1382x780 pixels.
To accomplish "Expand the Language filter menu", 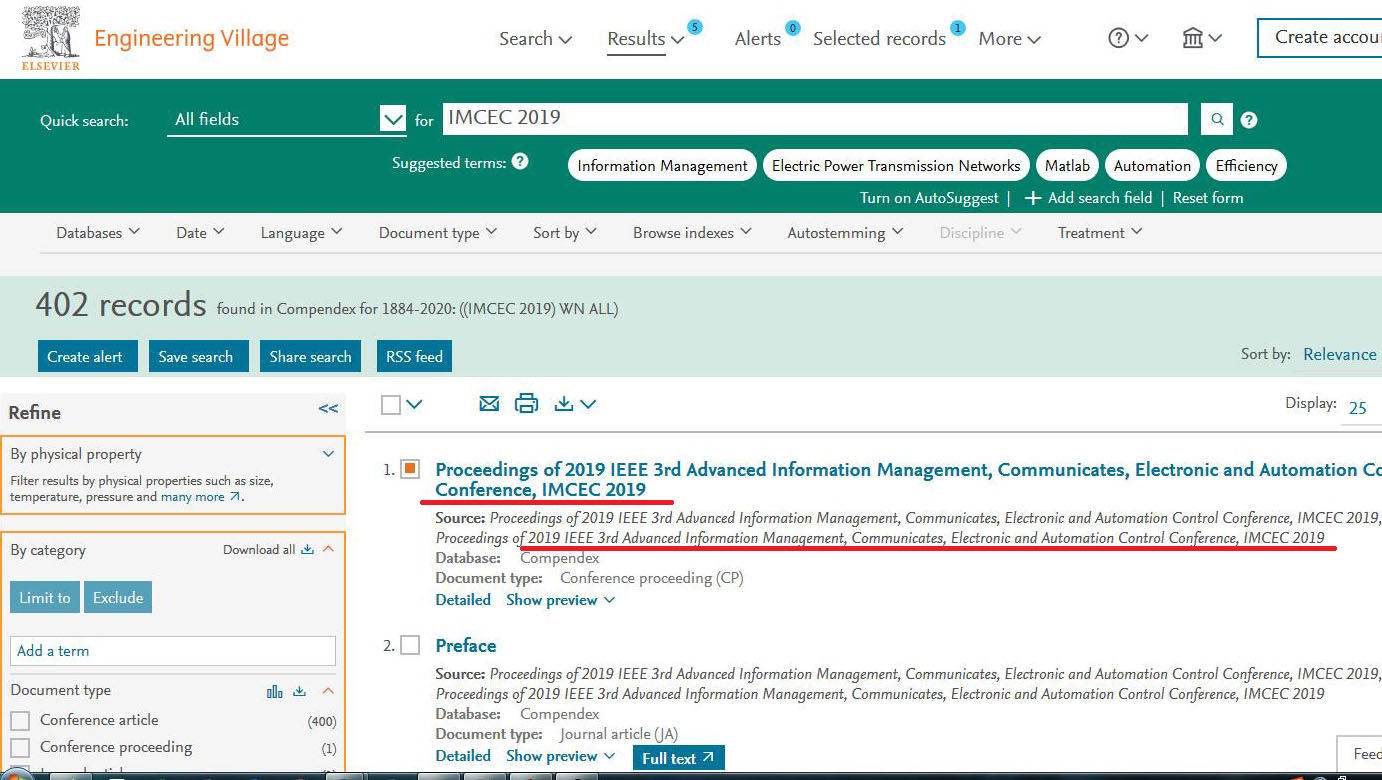I will [301, 232].
